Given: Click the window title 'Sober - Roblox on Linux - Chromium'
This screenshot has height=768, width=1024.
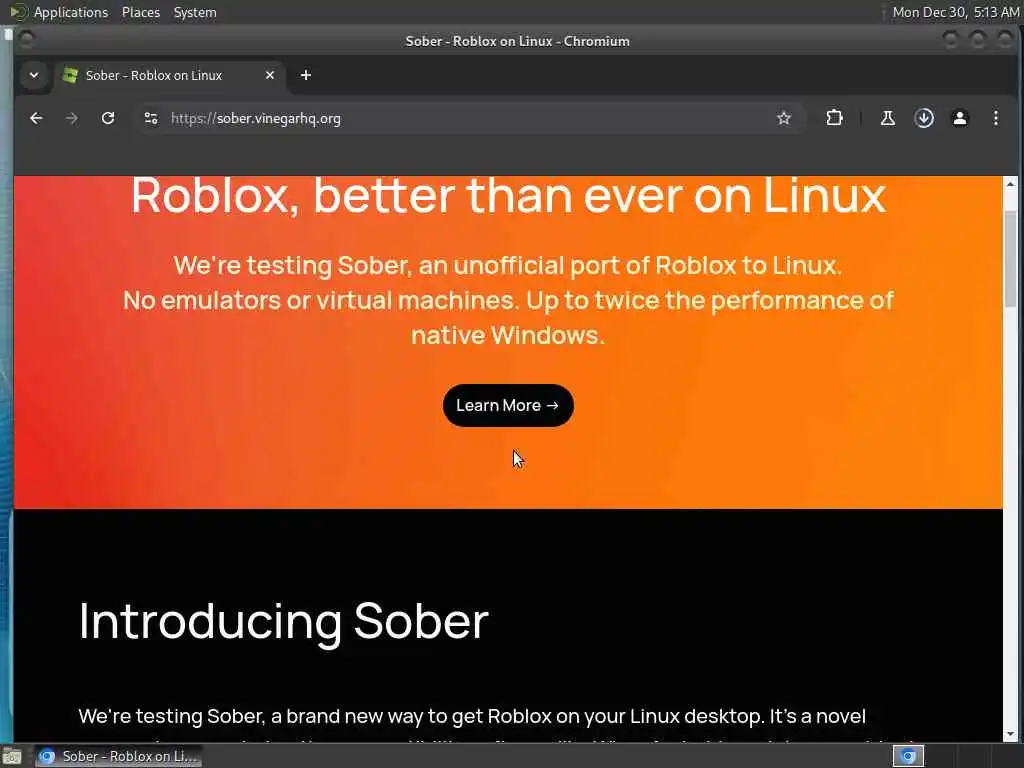Looking at the screenshot, I should pos(517,41).
